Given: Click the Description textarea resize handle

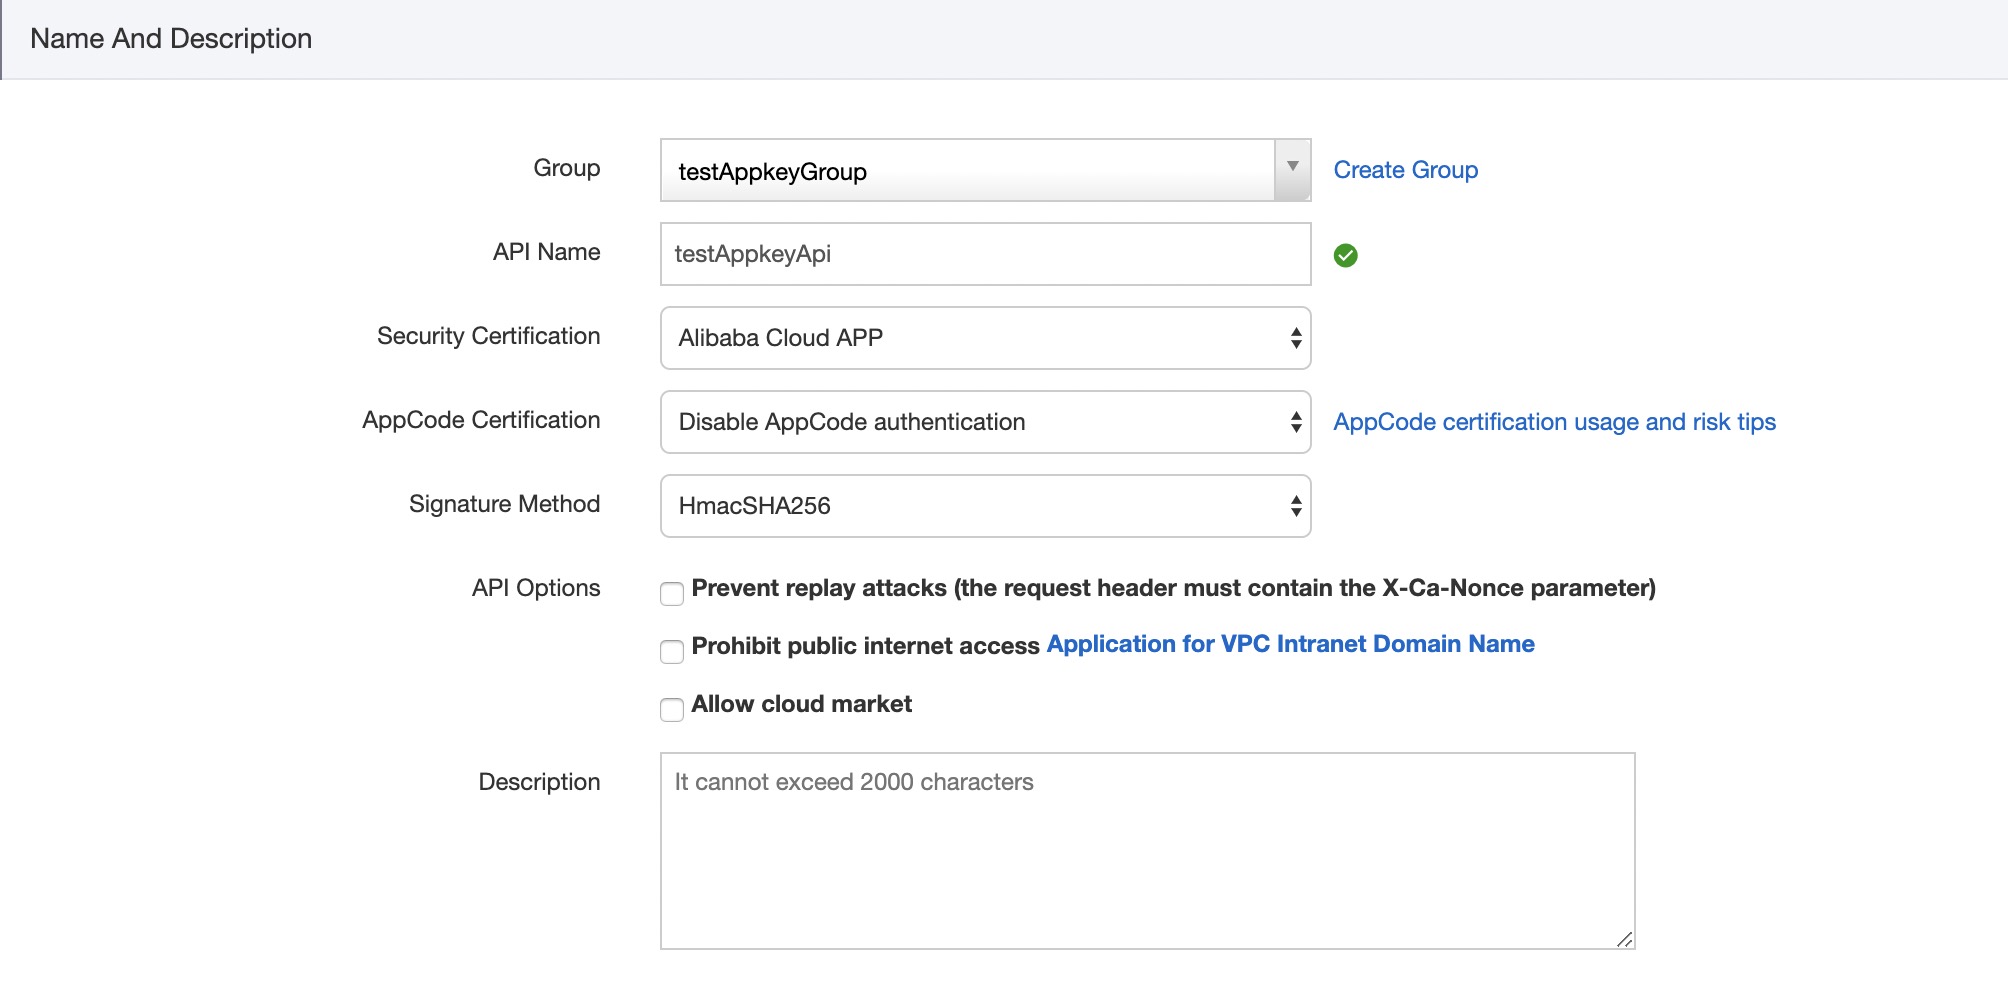Looking at the screenshot, I should 1624,939.
